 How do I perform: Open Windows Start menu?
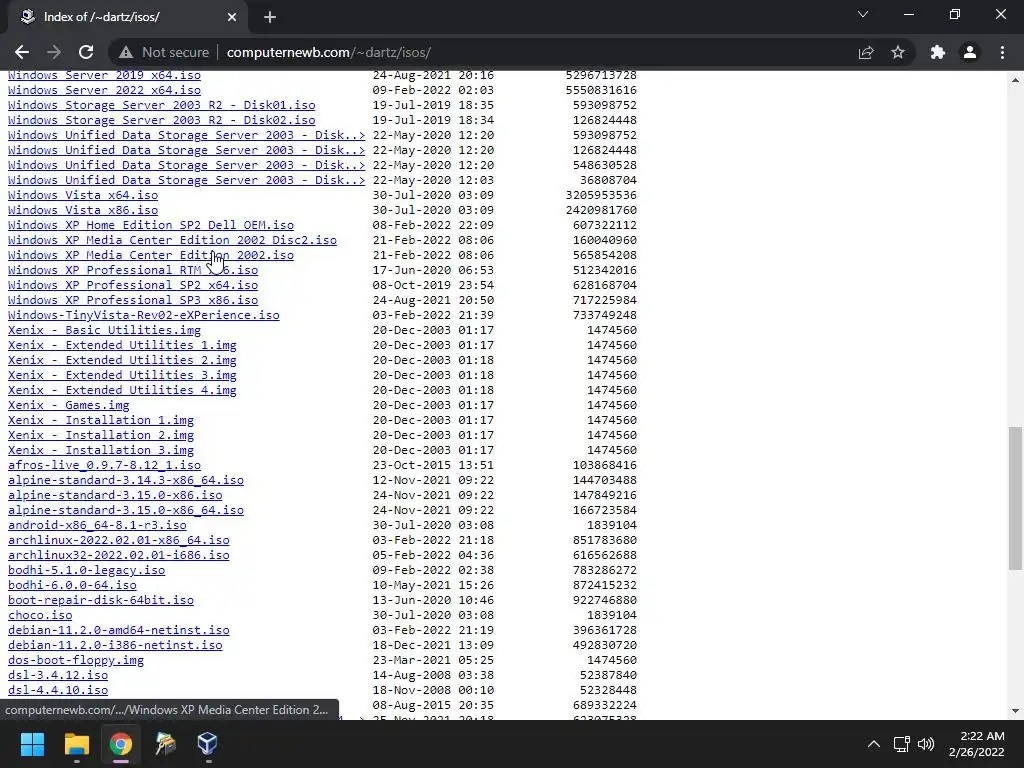click(32, 744)
